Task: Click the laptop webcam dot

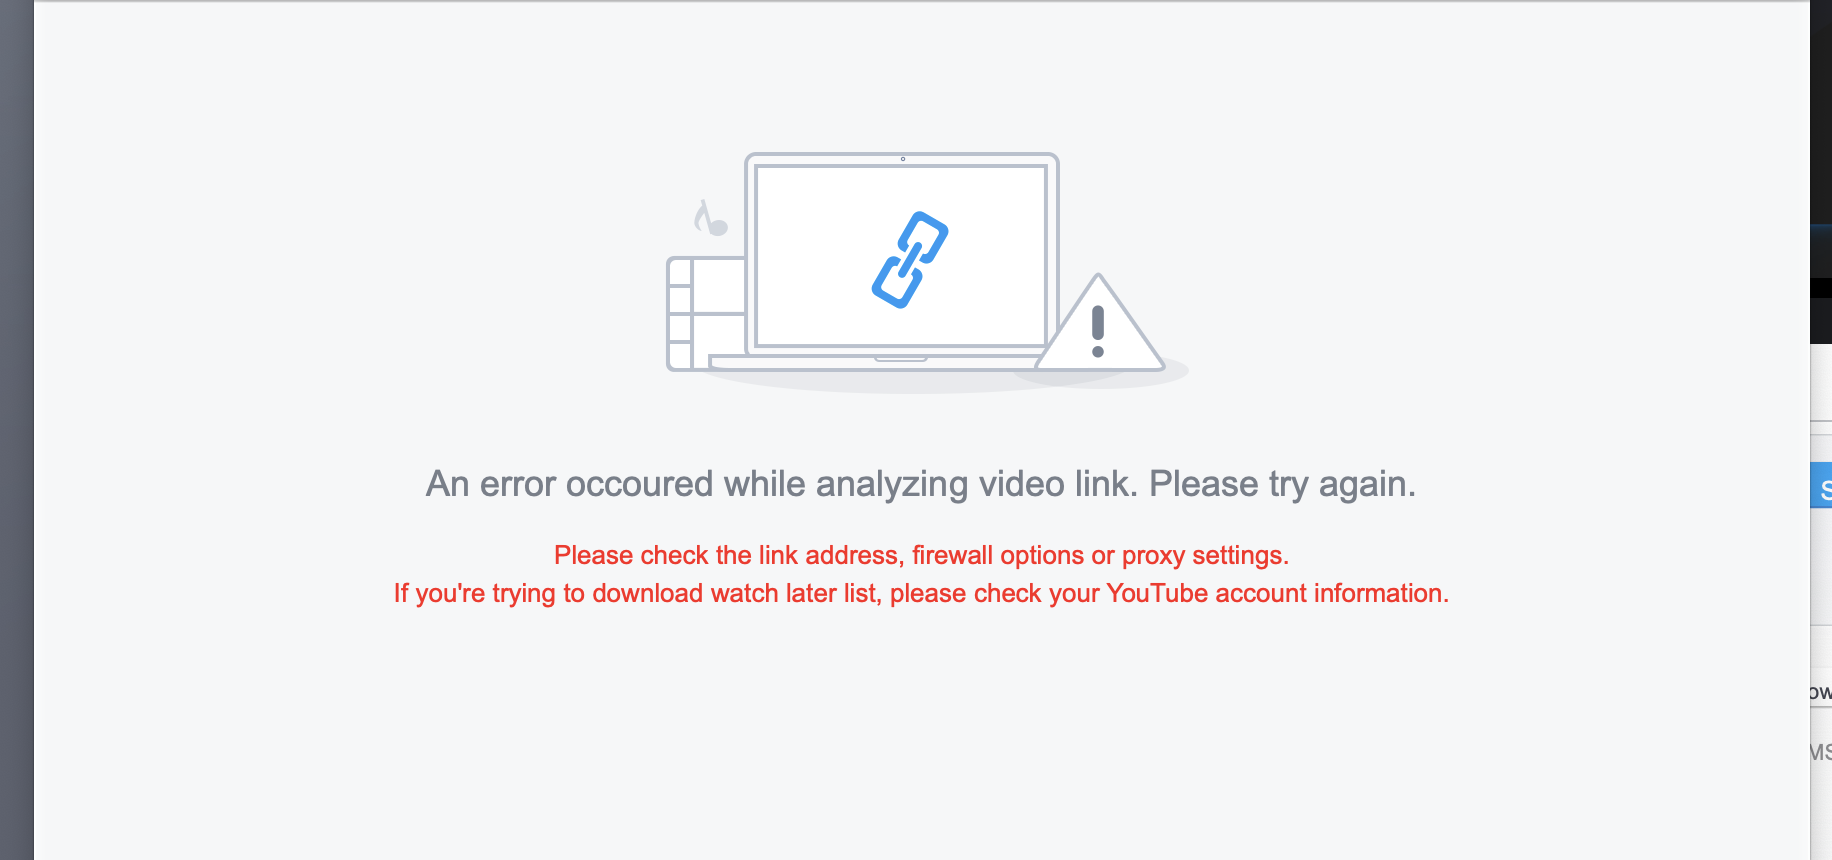Action: 903,159
